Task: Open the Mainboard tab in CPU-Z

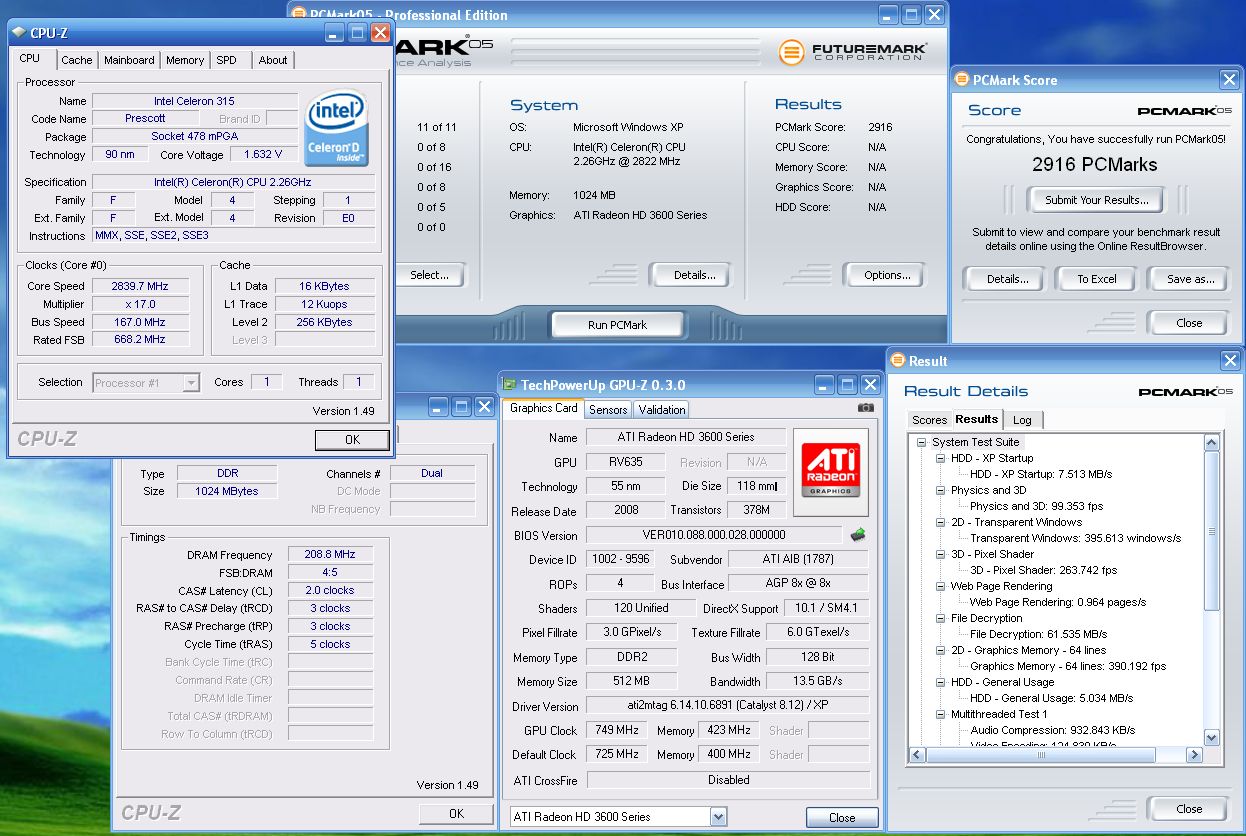Action: point(129,60)
